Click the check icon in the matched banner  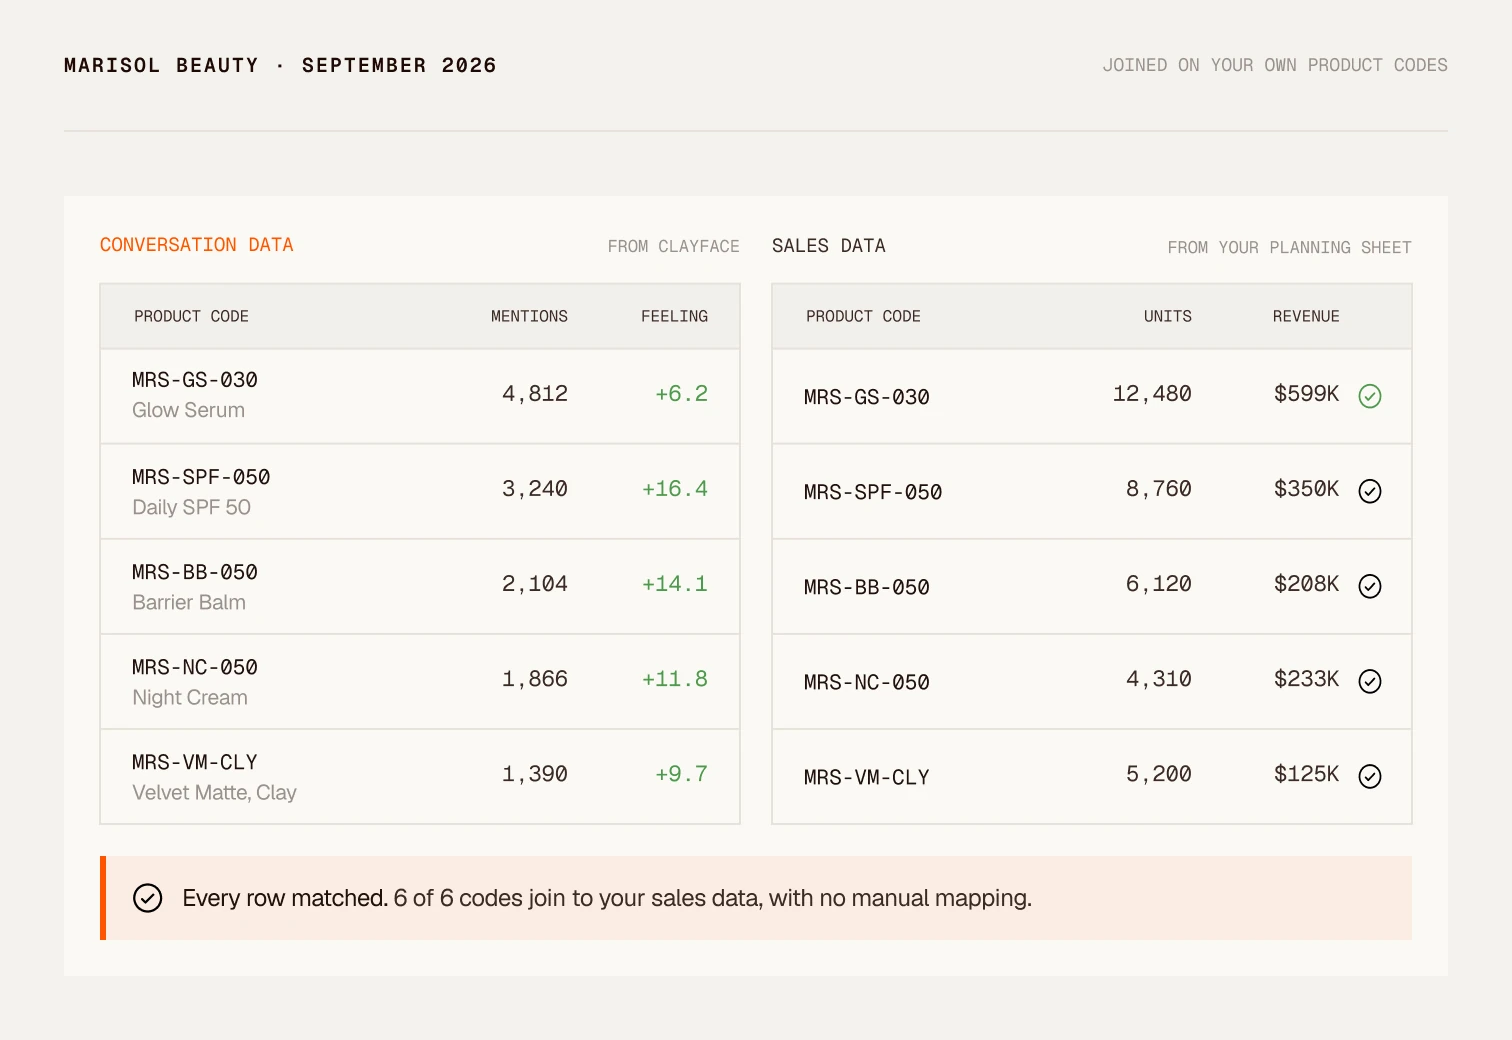point(147,898)
